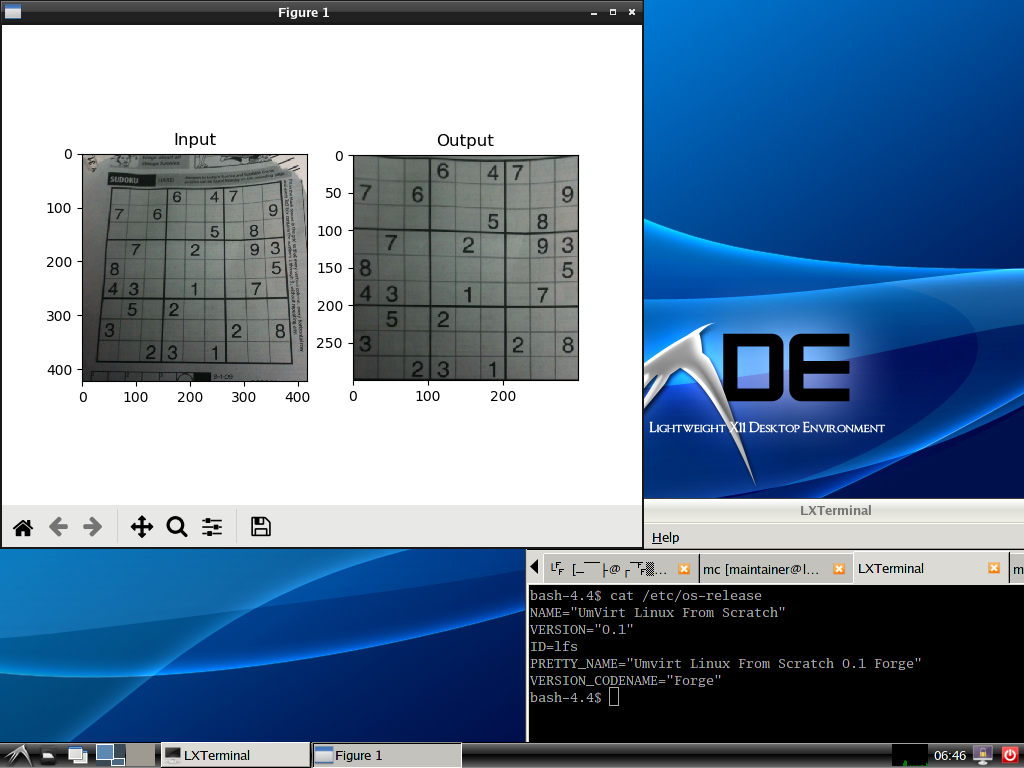Click the Output sudoku image
The height and width of the screenshot is (768, 1024).
[465, 268]
